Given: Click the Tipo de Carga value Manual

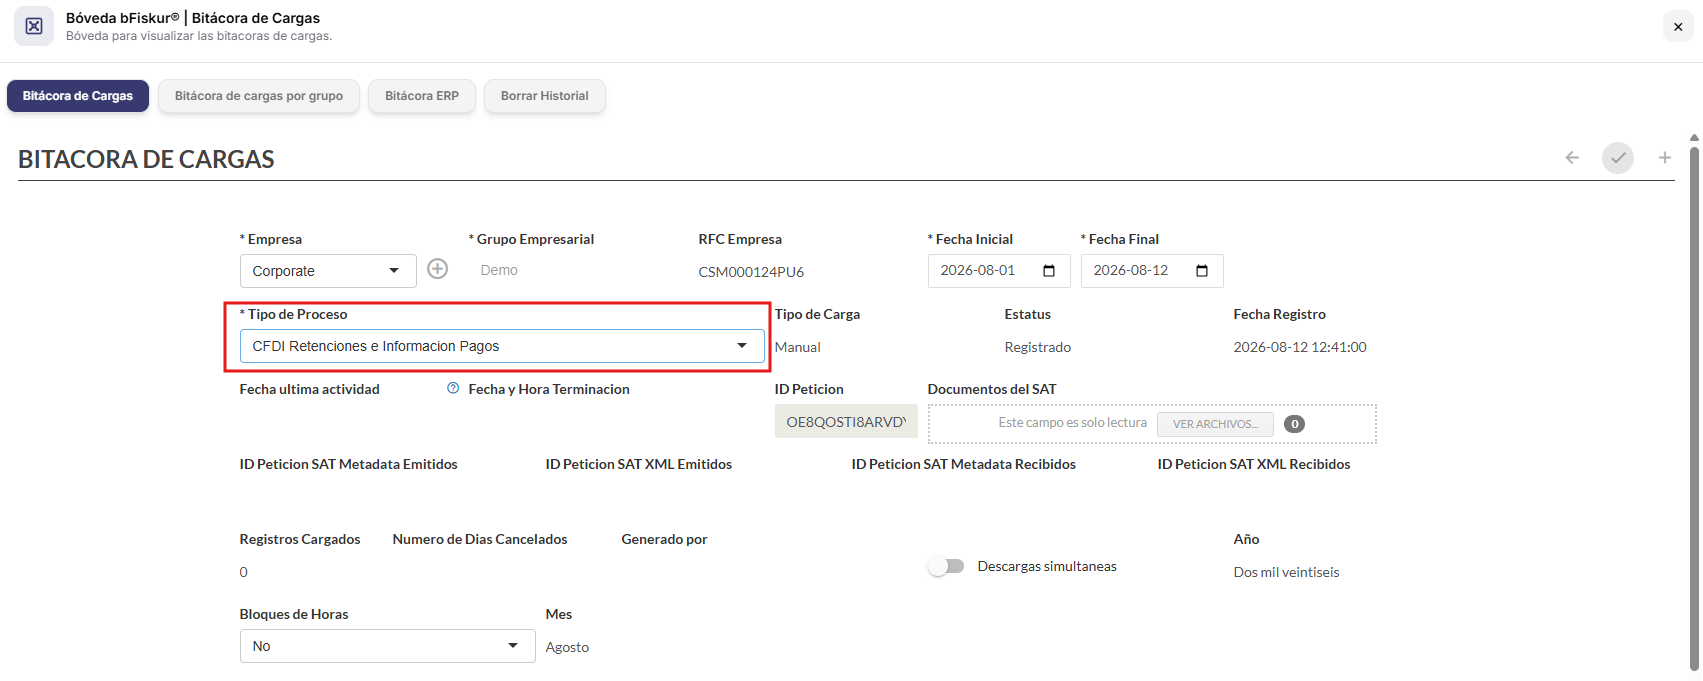Looking at the screenshot, I should click(798, 347).
